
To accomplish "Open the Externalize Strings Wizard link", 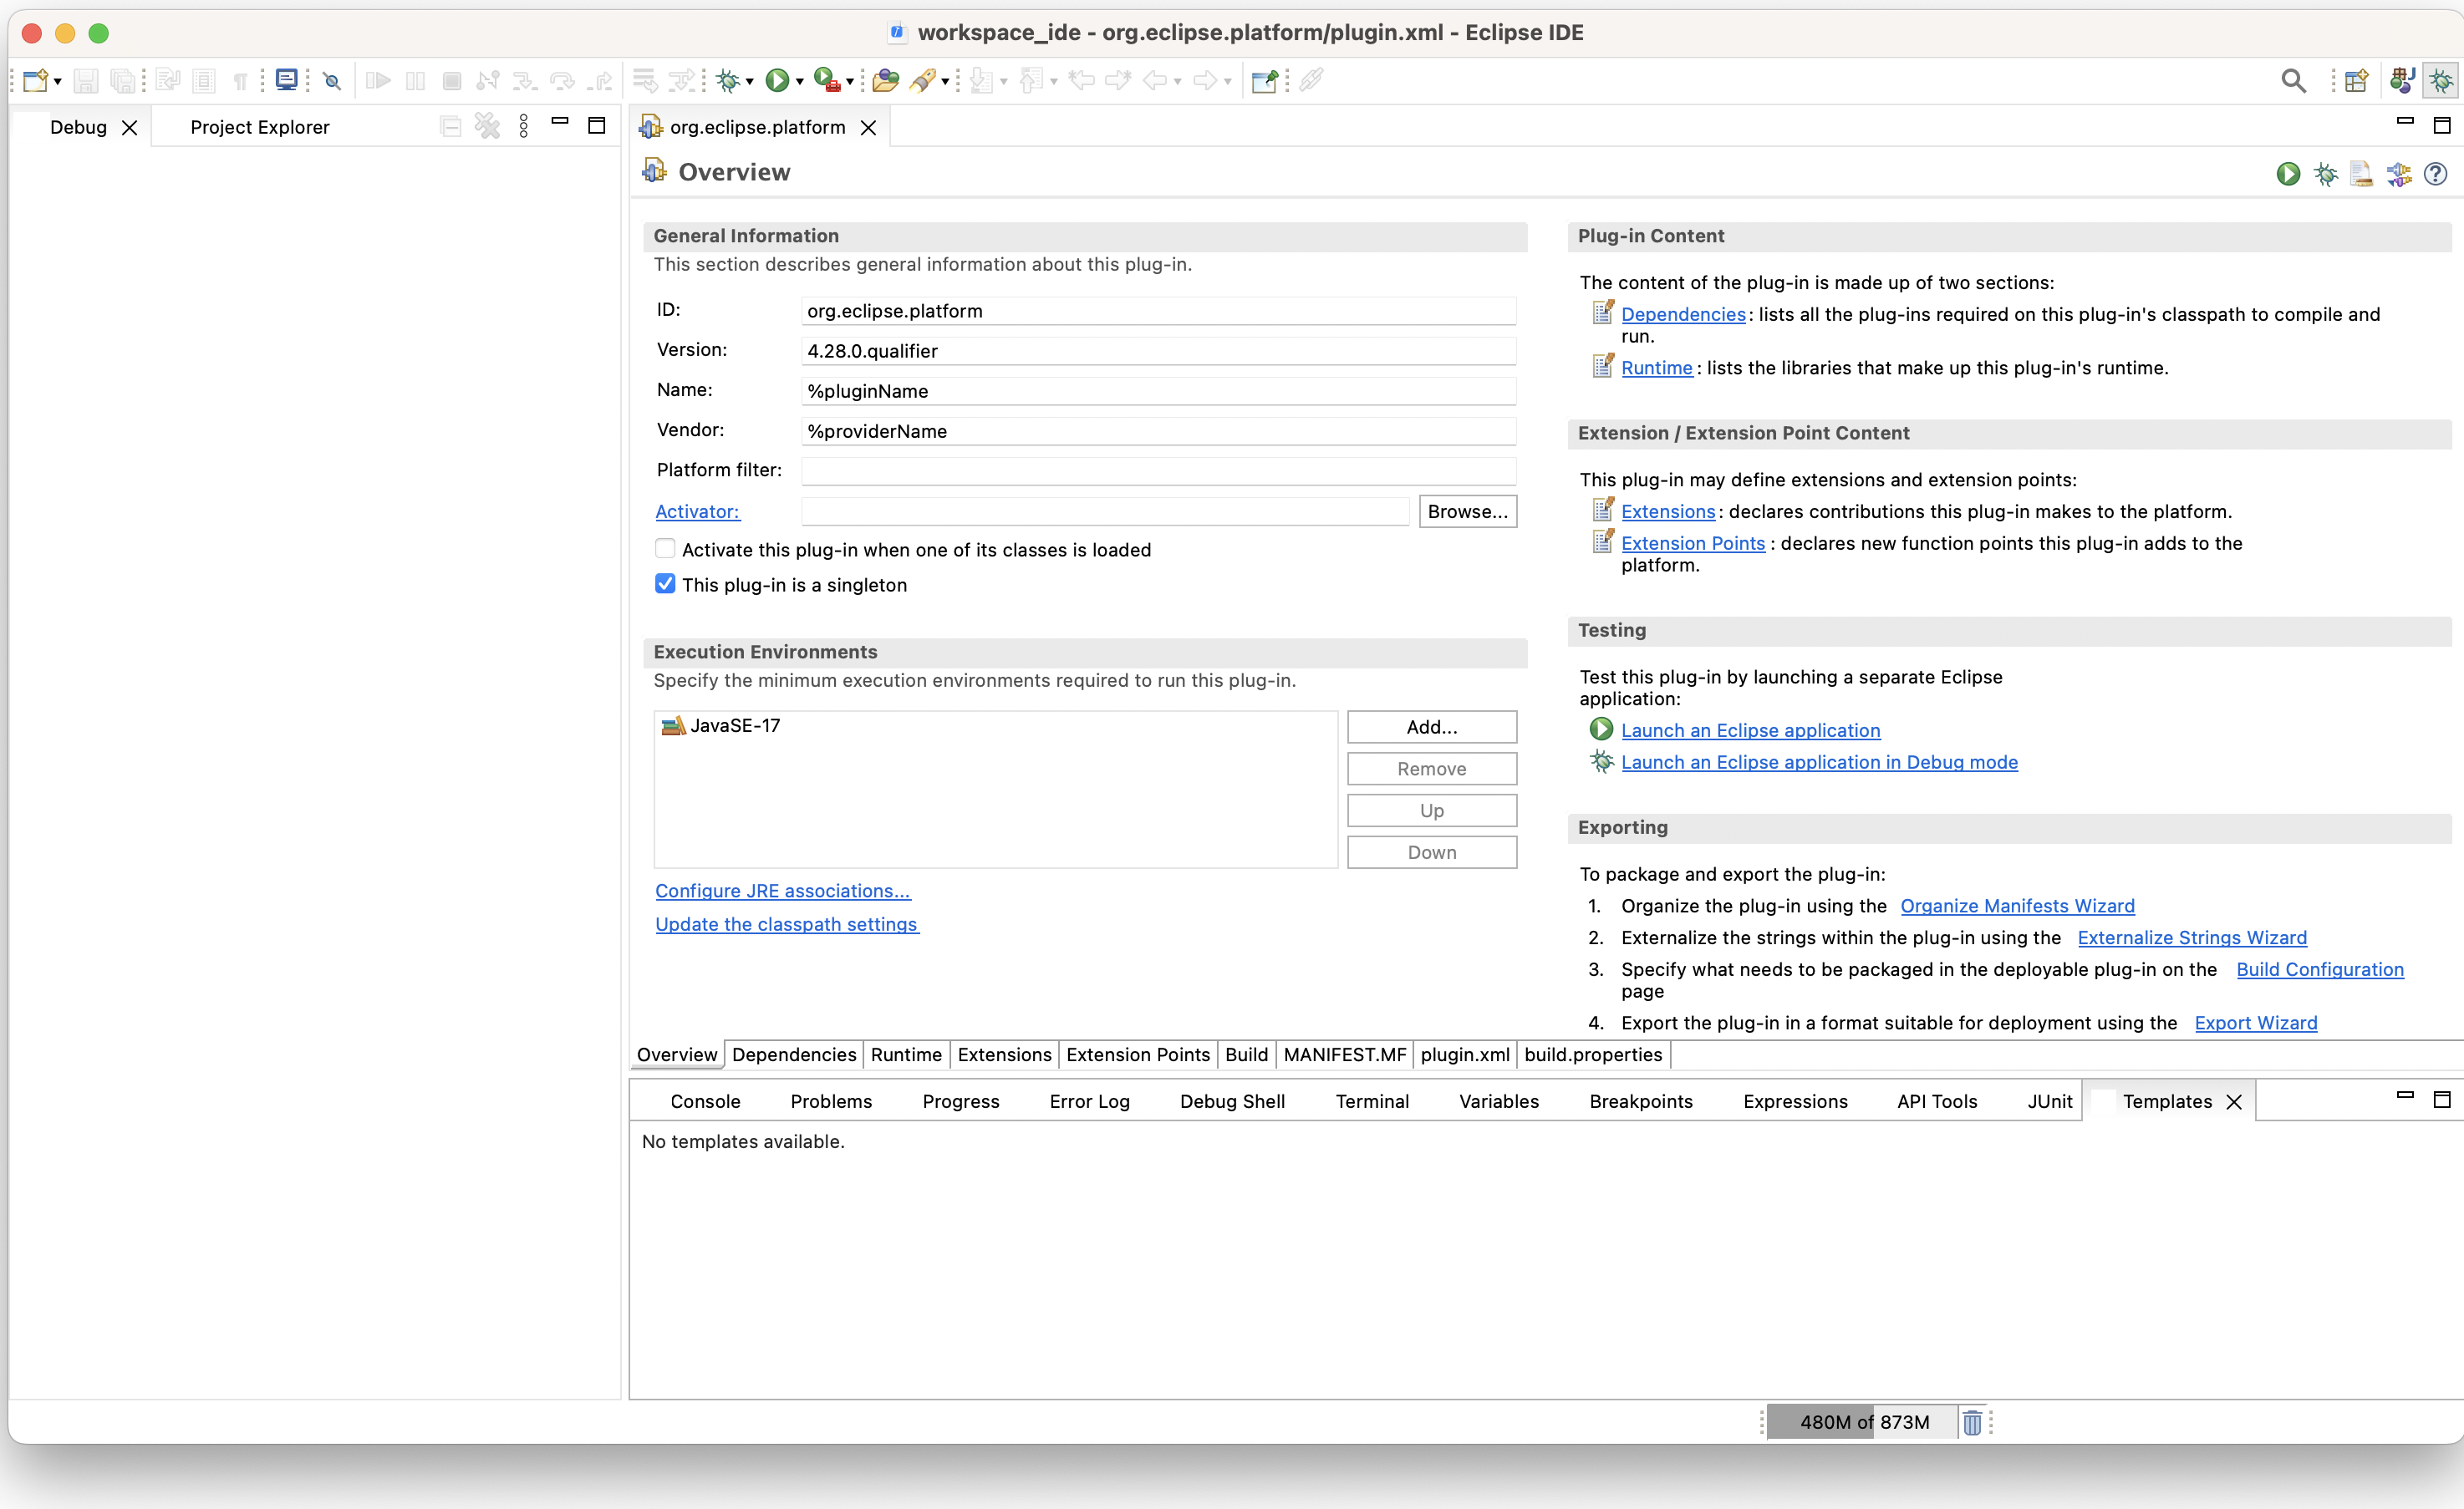I will (x=2191, y=938).
